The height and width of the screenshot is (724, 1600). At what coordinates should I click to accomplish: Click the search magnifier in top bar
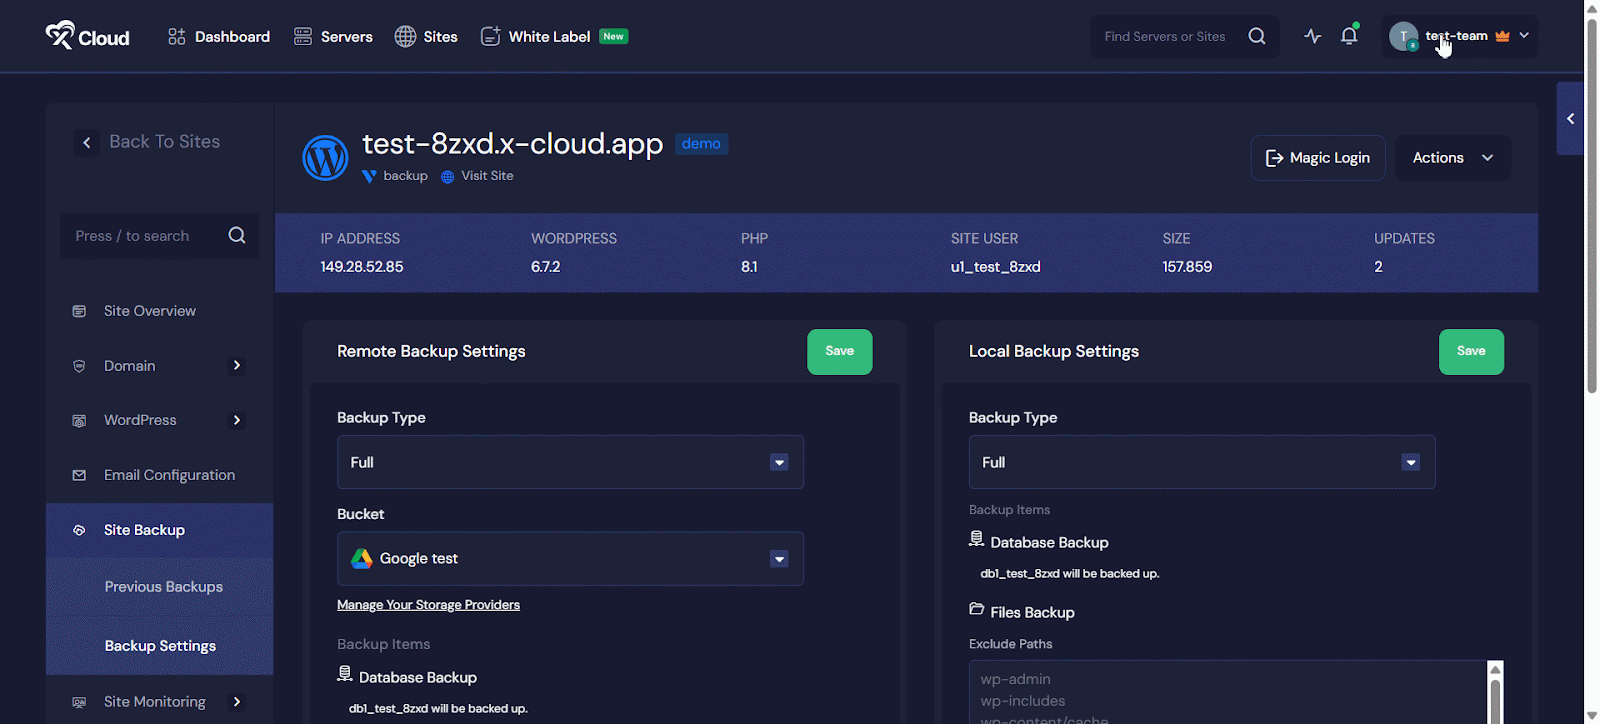coord(1257,36)
